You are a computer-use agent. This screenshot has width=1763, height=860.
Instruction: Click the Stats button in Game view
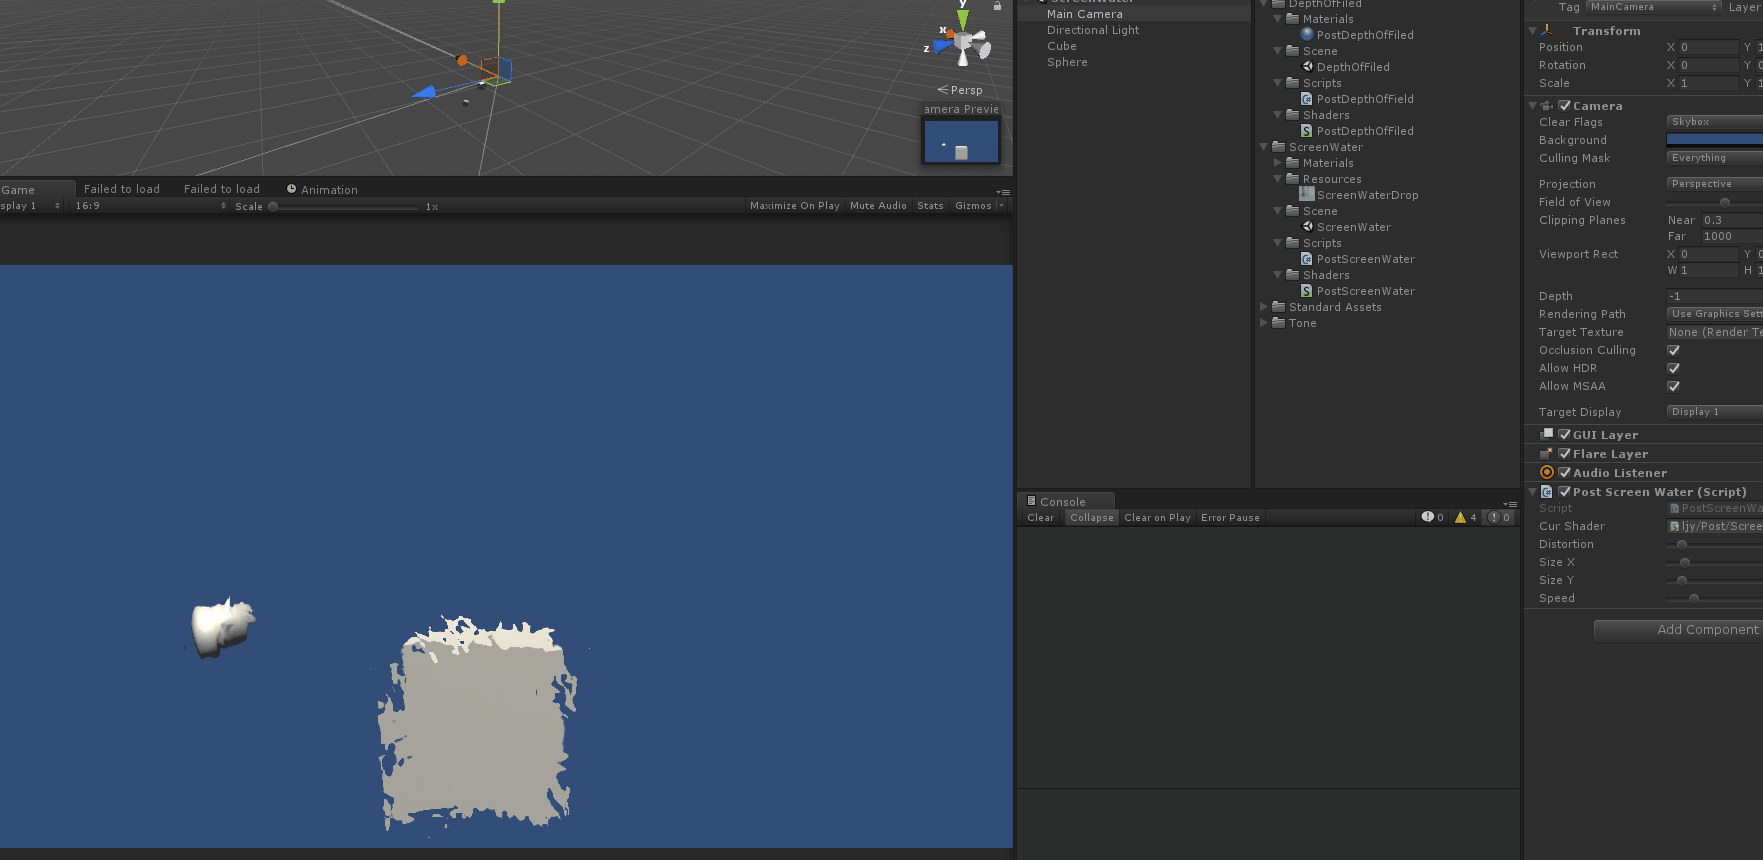click(930, 206)
